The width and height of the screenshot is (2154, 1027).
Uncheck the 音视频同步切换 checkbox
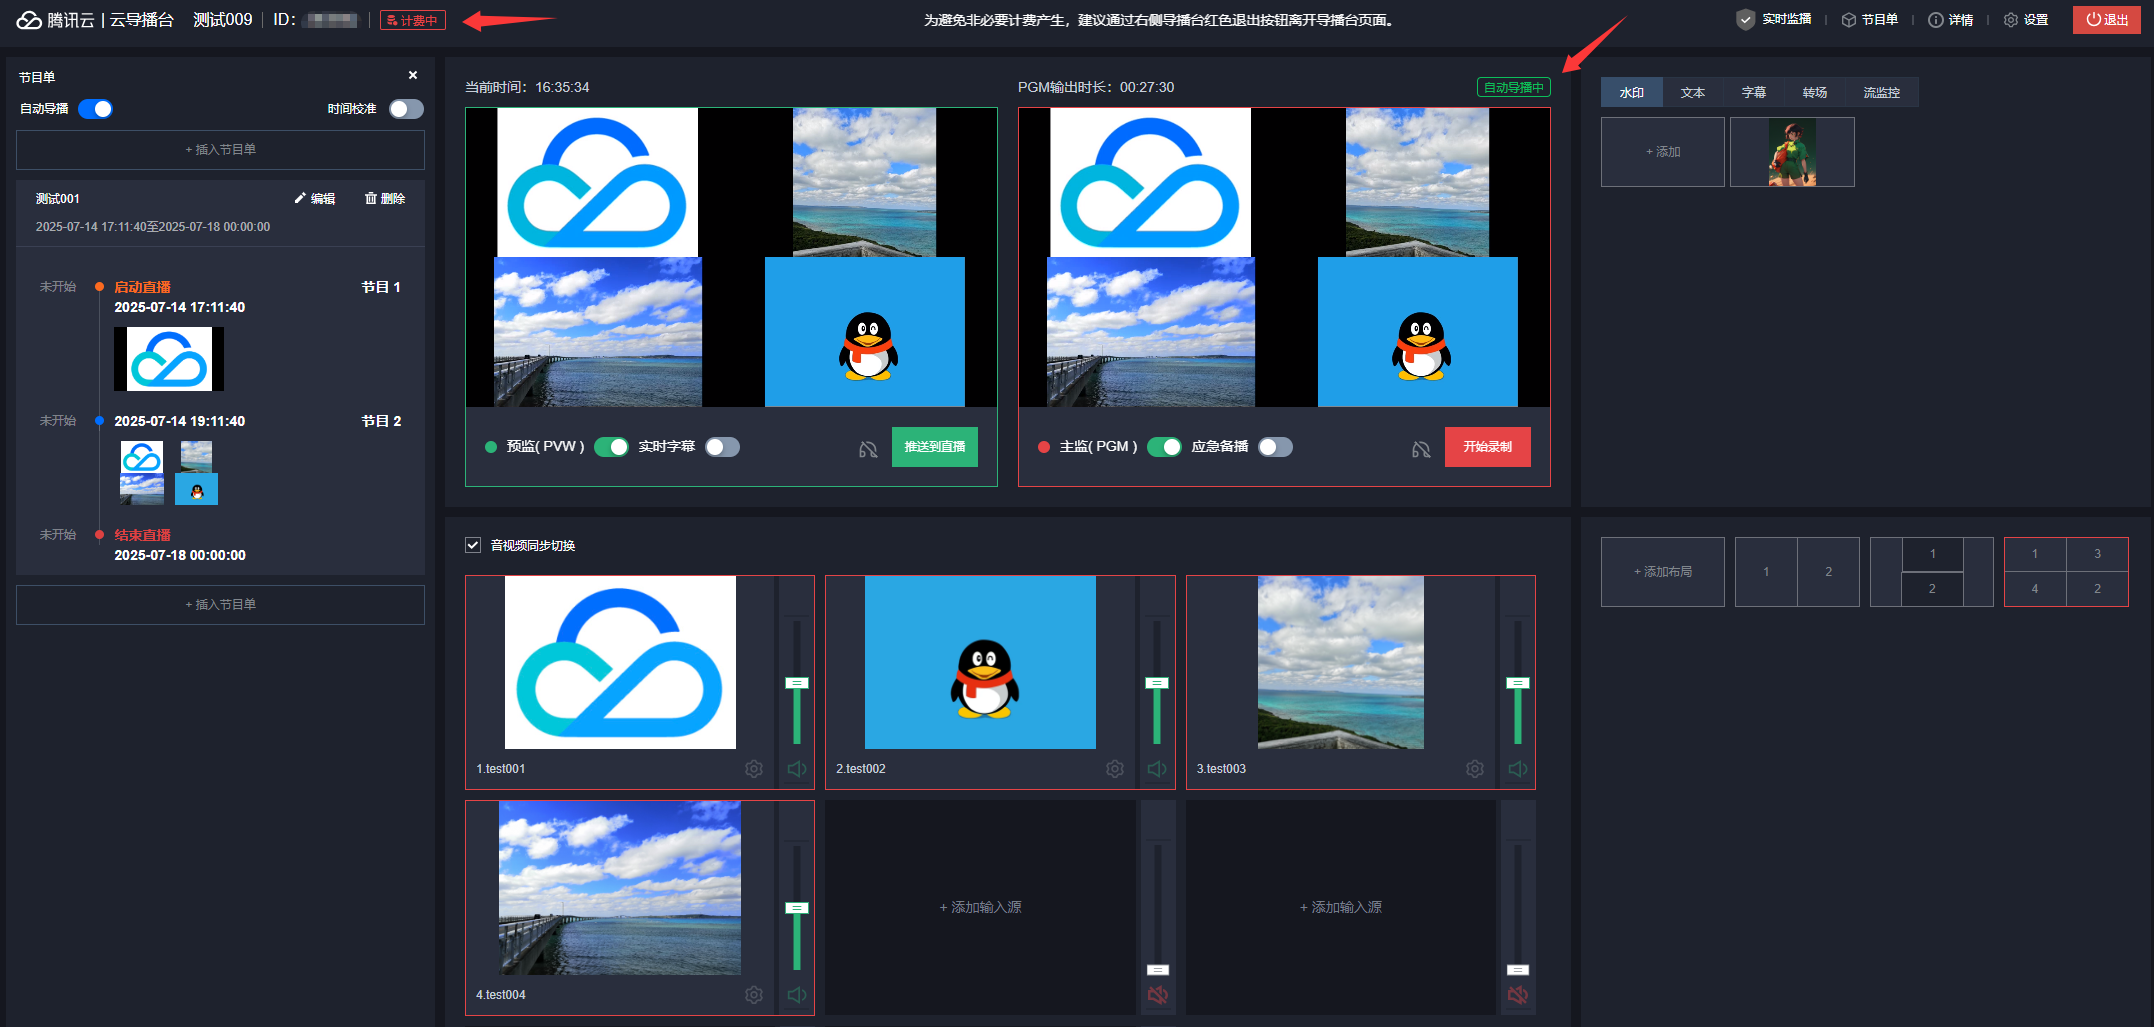pos(473,545)
